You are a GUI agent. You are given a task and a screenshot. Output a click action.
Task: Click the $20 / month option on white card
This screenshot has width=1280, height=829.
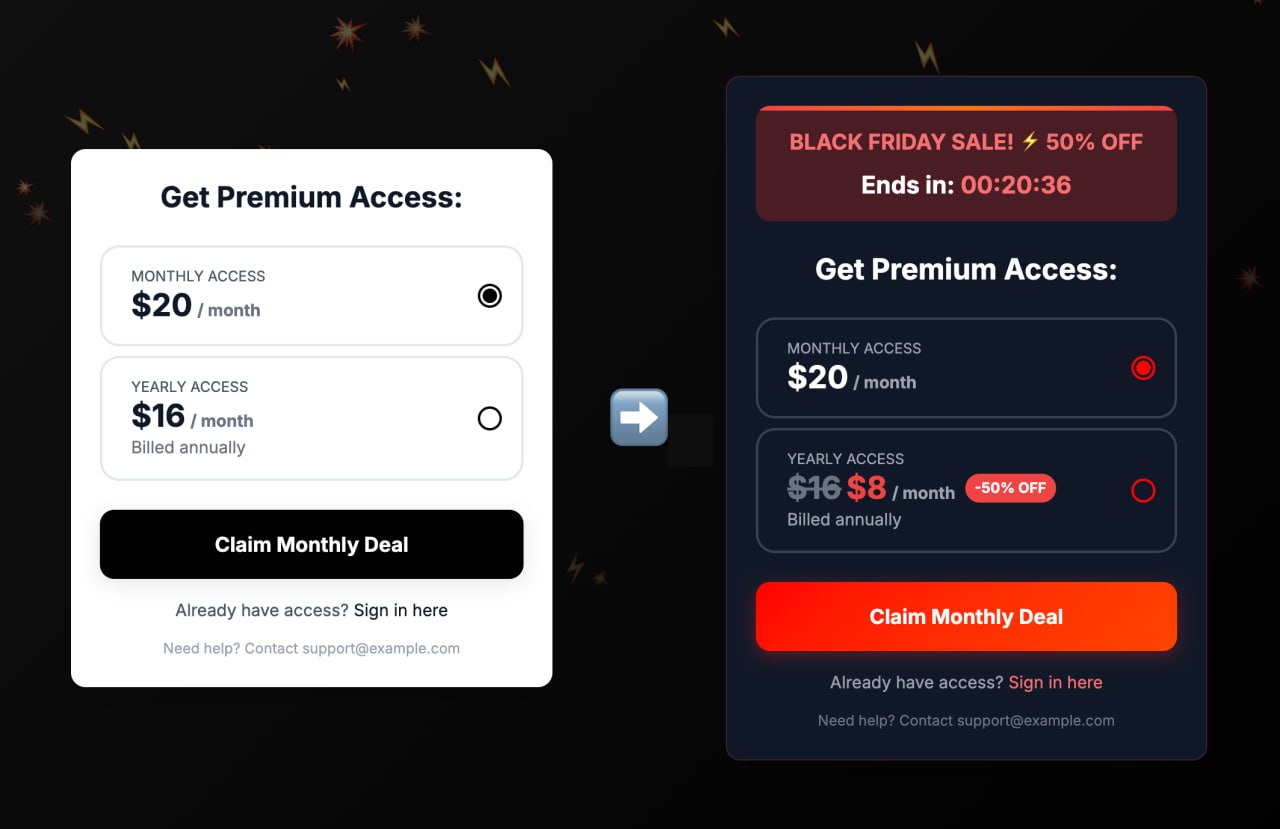[195, 305]
